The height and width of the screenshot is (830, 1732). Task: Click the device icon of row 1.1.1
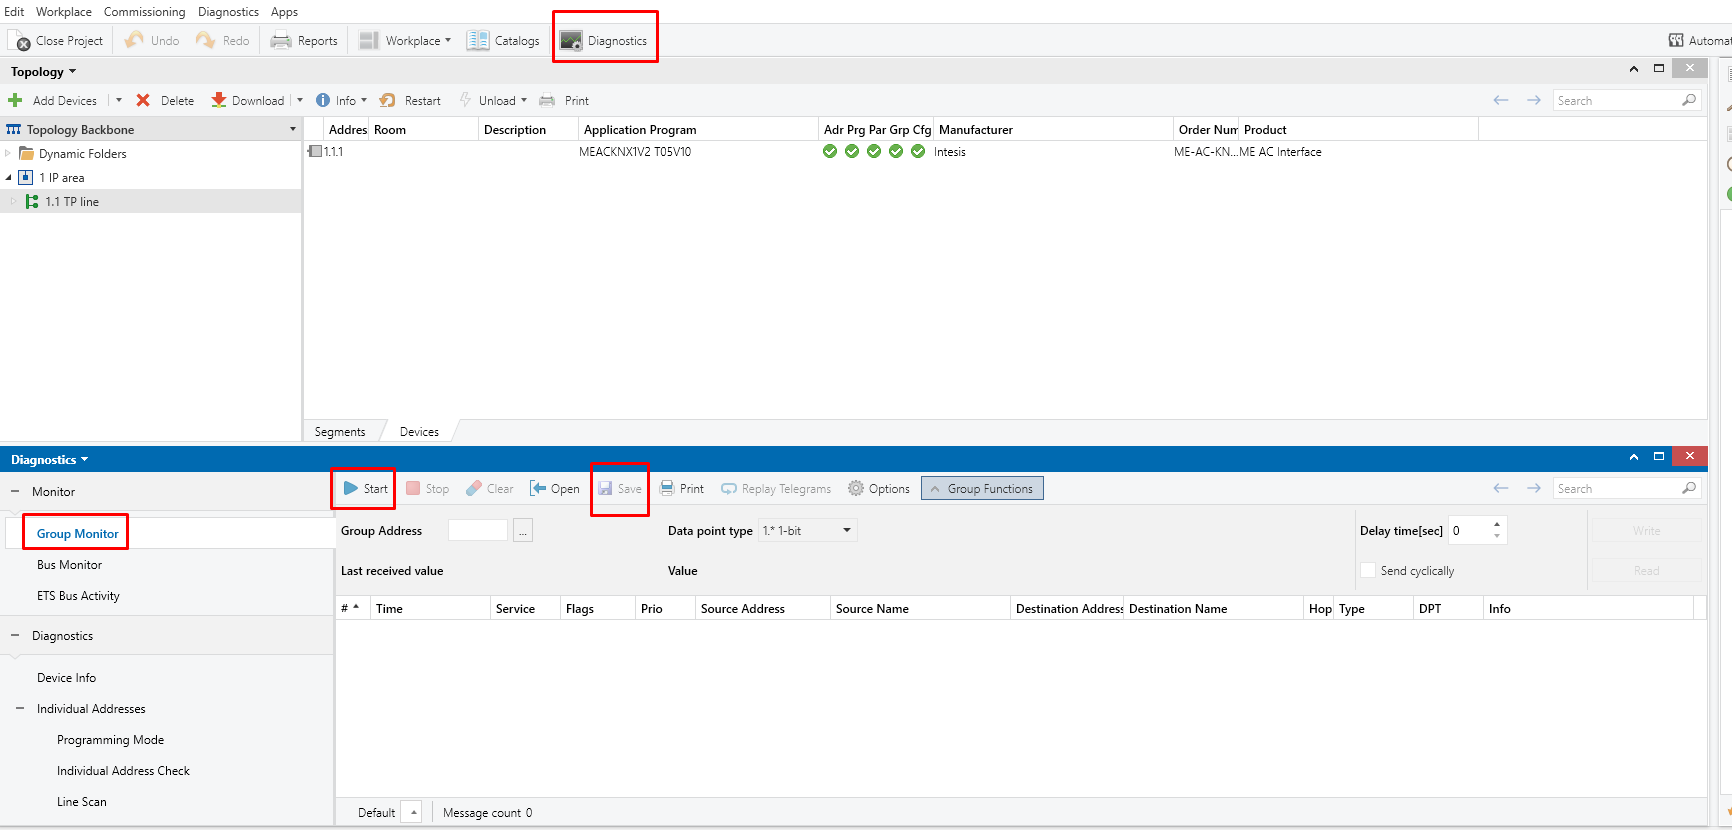[315, 152]
